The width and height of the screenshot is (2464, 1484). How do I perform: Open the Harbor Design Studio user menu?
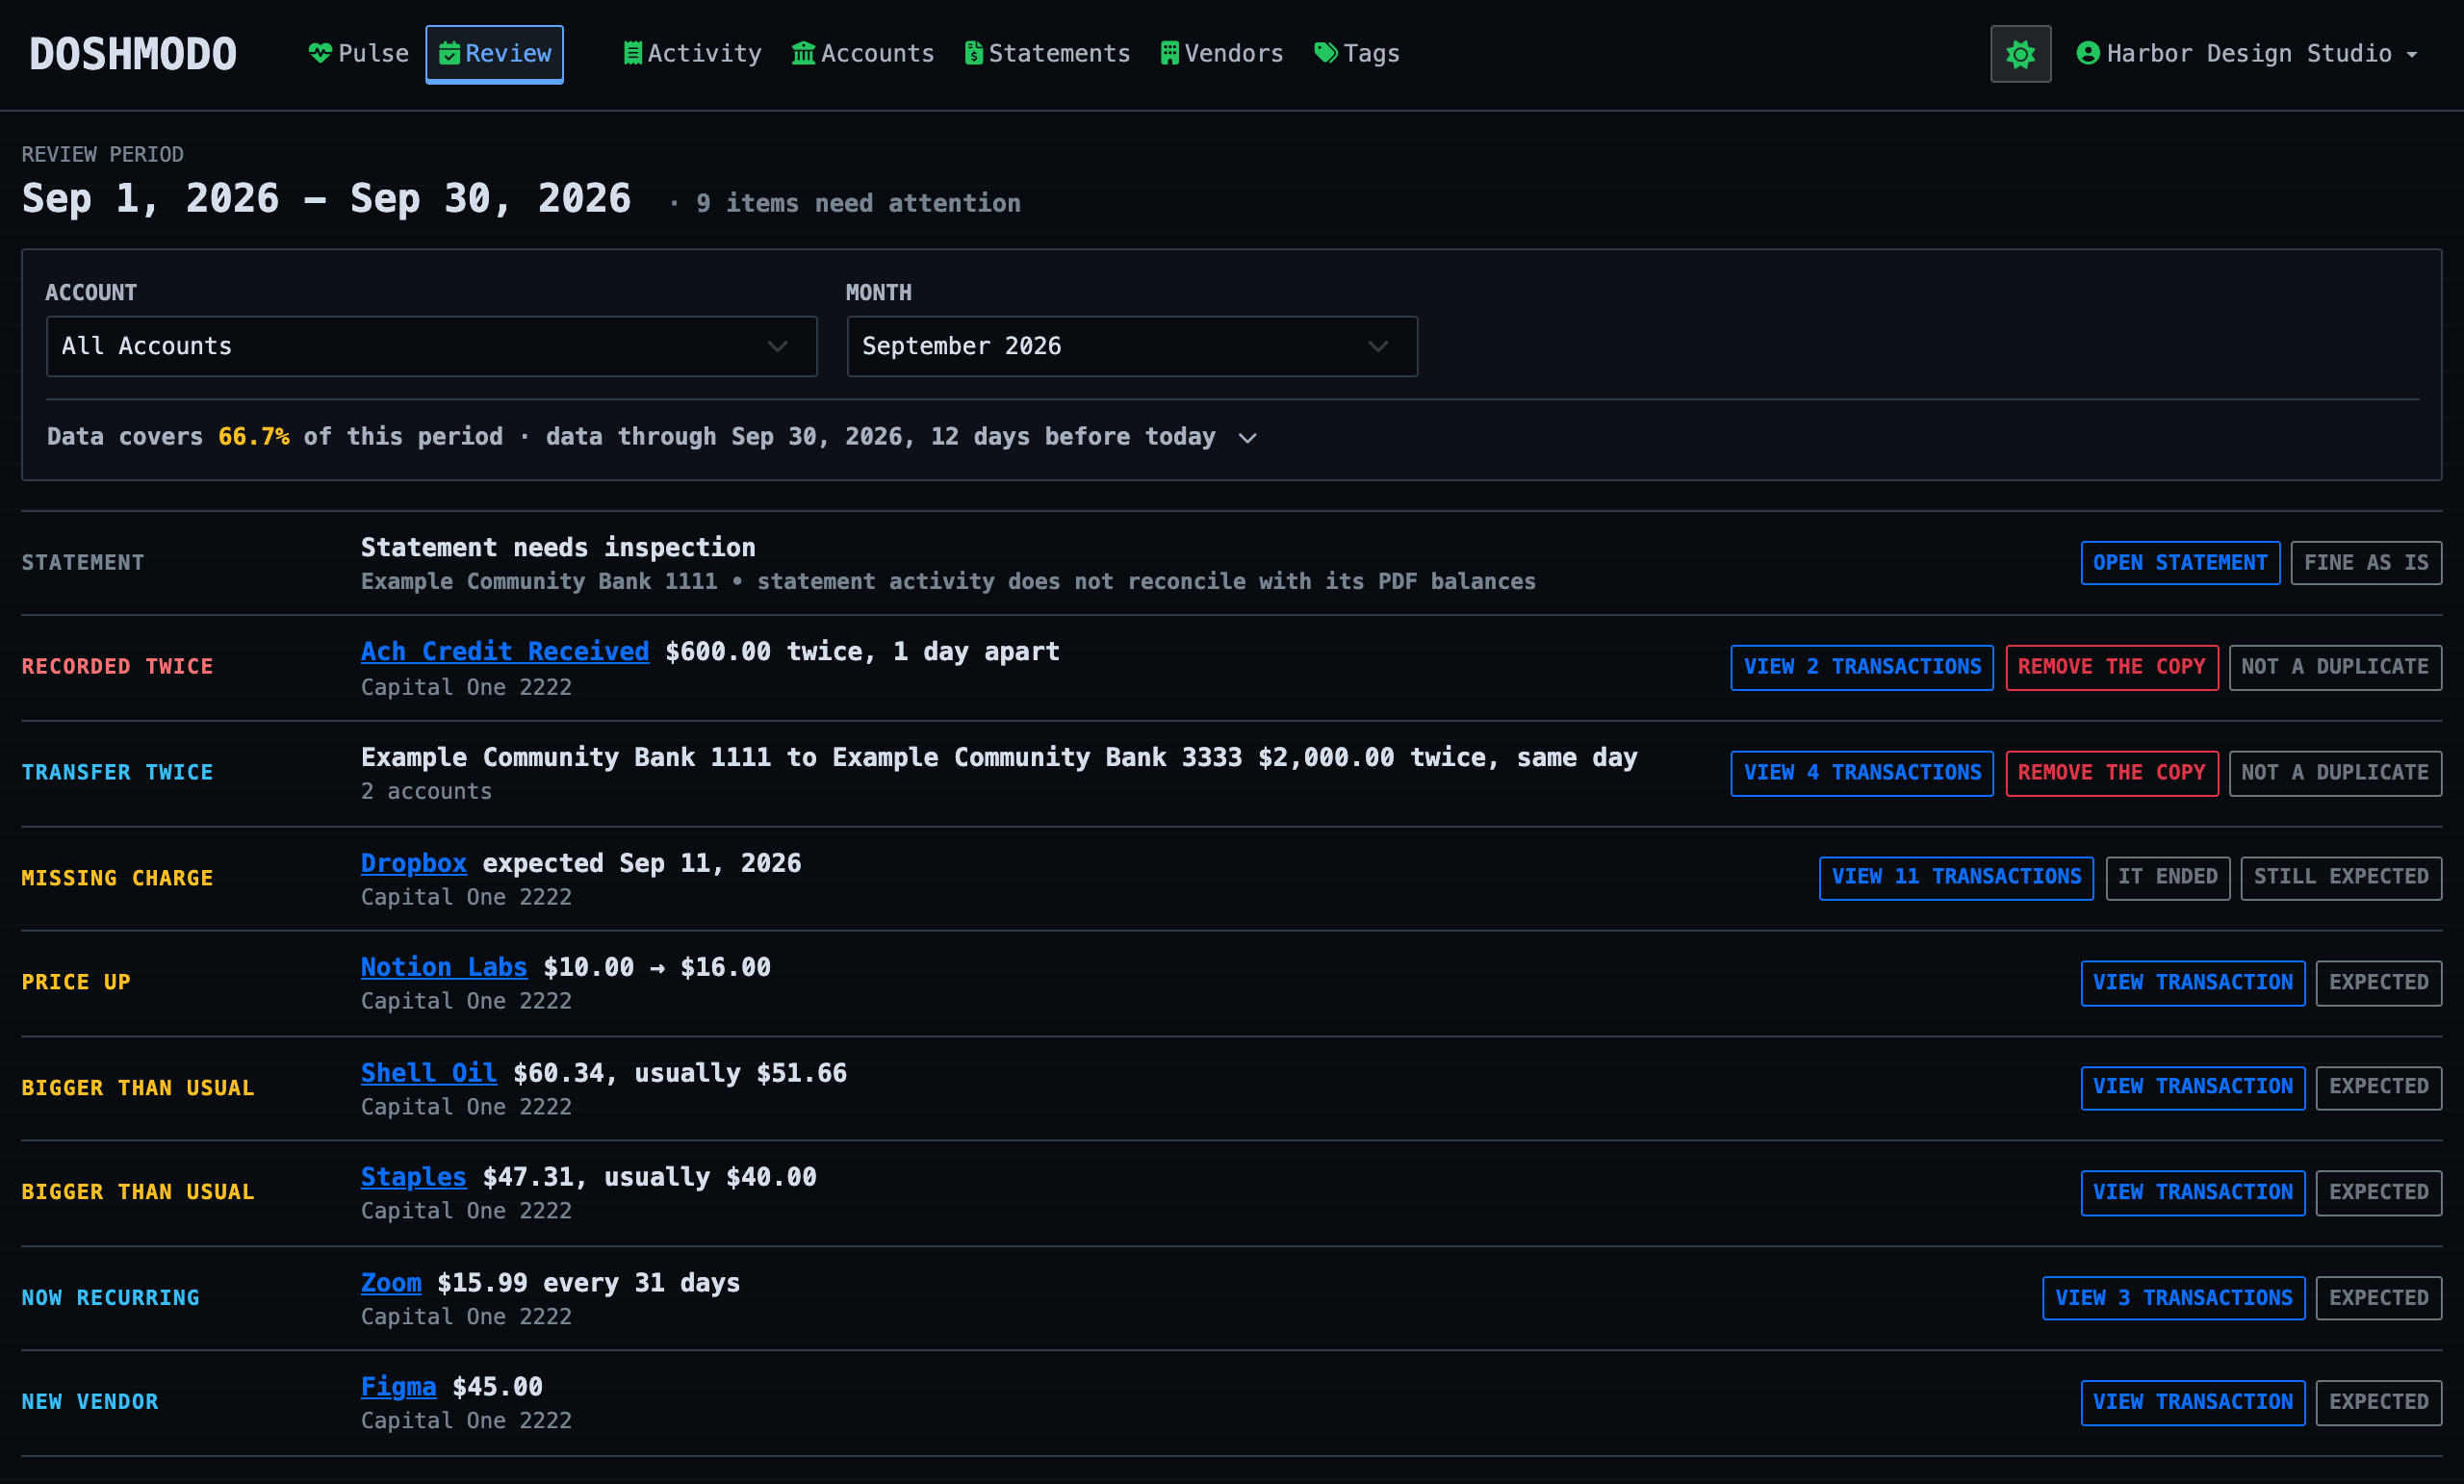2246,54
